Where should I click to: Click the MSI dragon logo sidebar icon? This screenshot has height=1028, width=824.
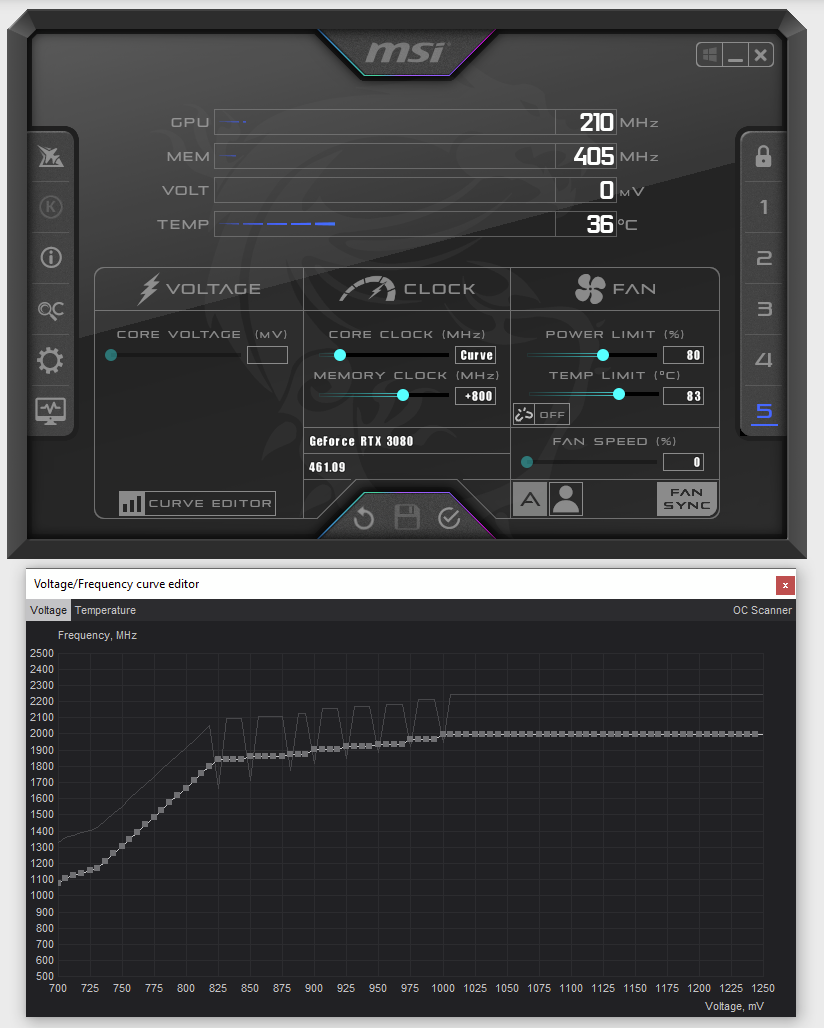point(50,156)
